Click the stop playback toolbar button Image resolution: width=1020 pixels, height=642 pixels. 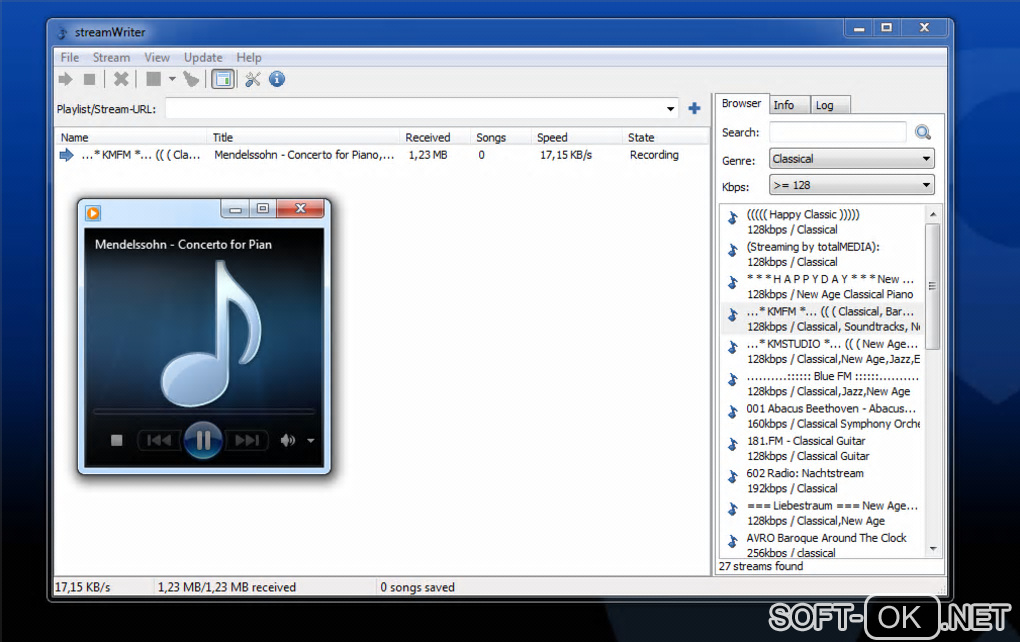click(x=154, y=79)
